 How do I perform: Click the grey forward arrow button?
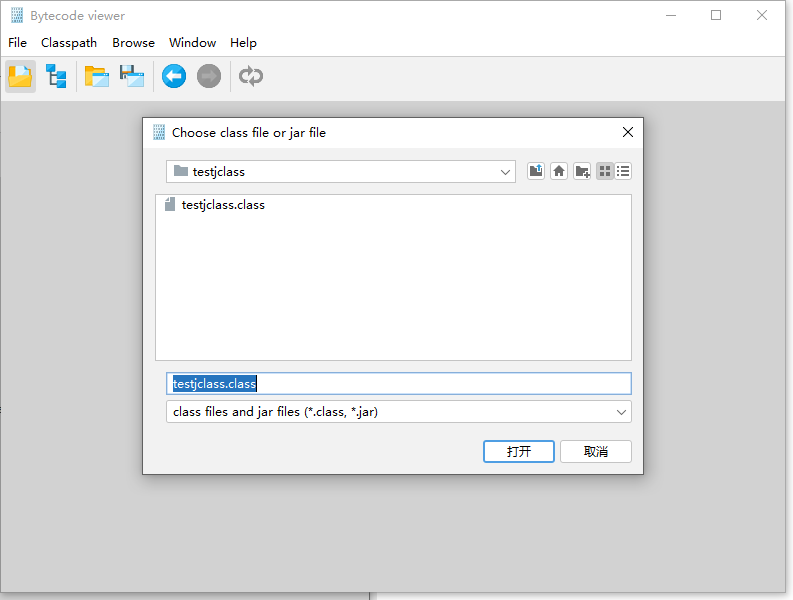(x=209, y=76)
